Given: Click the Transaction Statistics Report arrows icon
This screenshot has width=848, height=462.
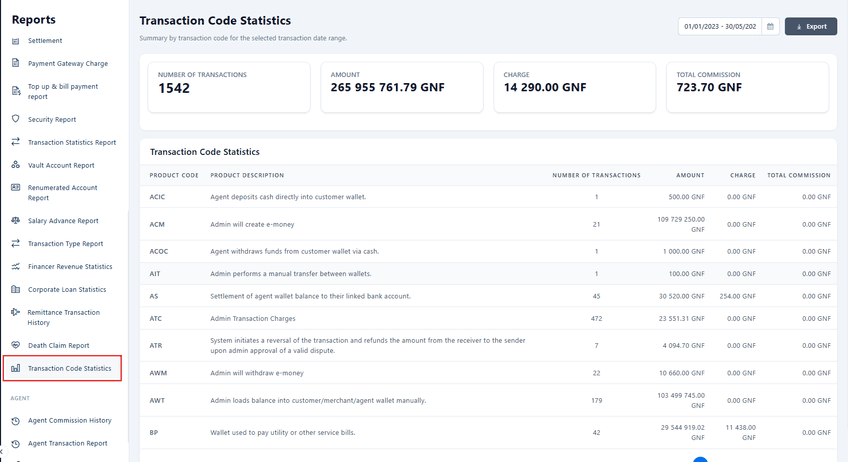Looking at the screenshot, I should pyautogui.click(x=16, y=142).
